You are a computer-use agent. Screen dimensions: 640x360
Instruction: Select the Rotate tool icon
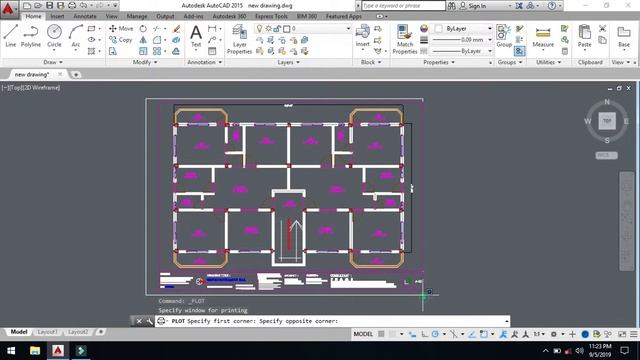tap(143, 29)
